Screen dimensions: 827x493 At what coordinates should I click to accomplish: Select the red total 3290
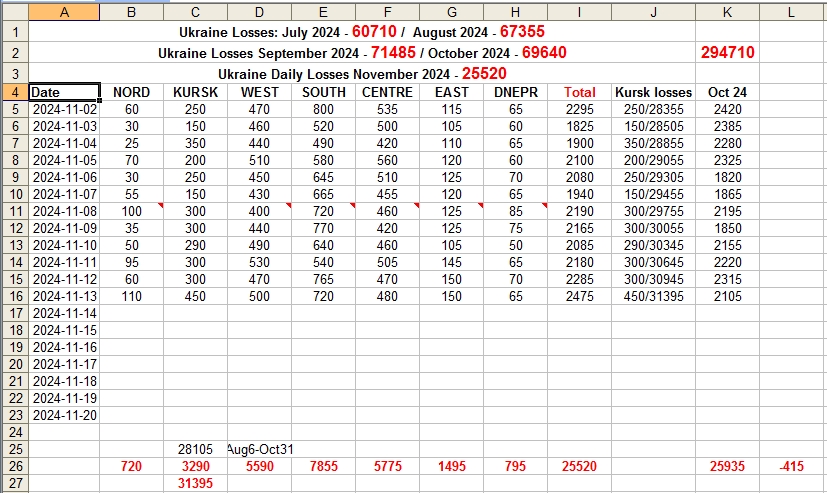pos(195,466)
